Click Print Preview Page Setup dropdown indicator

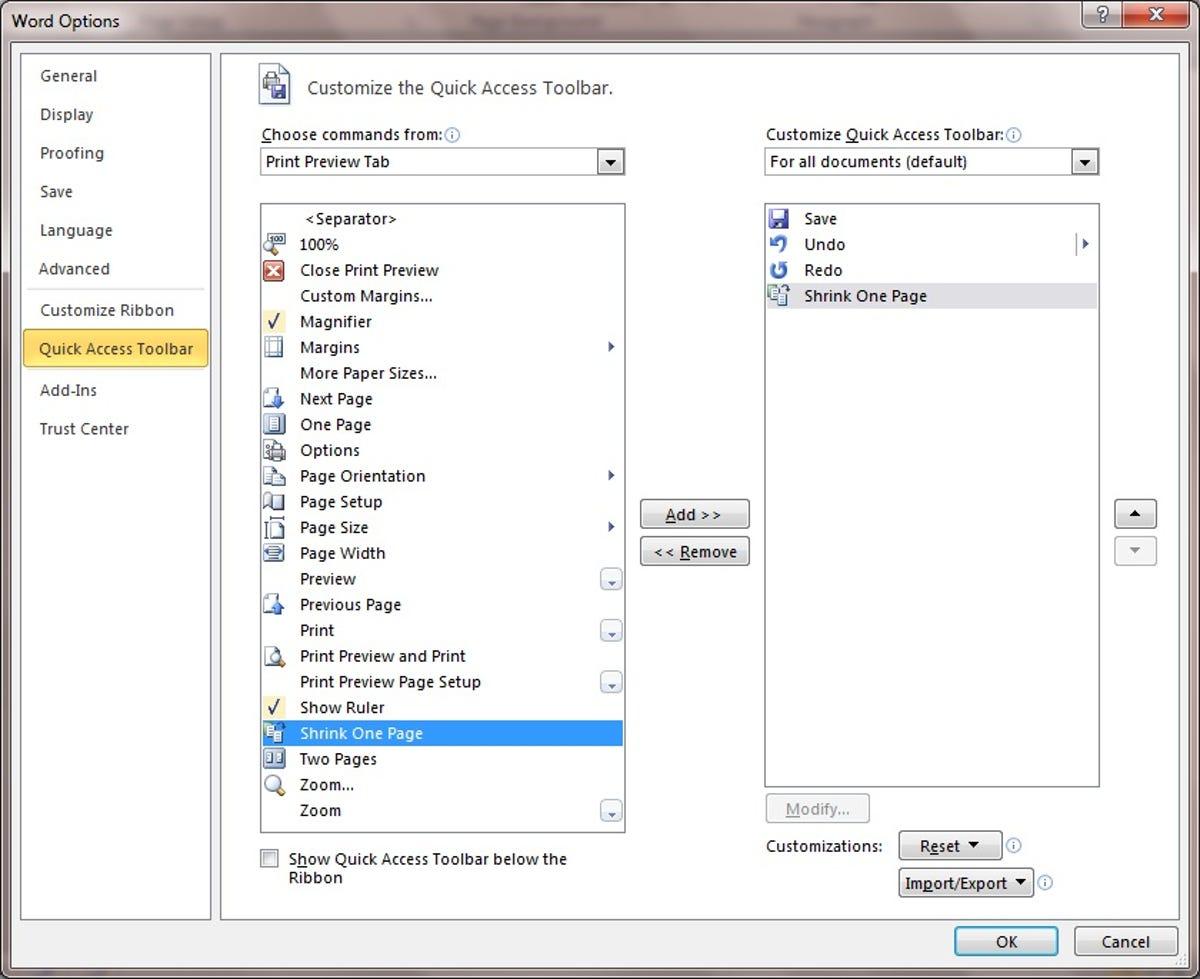coord(611,683)
